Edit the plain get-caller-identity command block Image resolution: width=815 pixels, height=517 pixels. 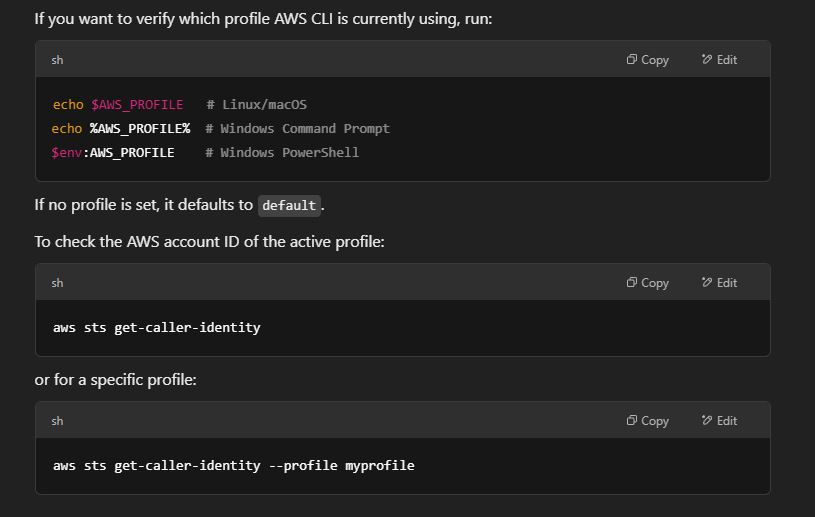coord(719,283)
